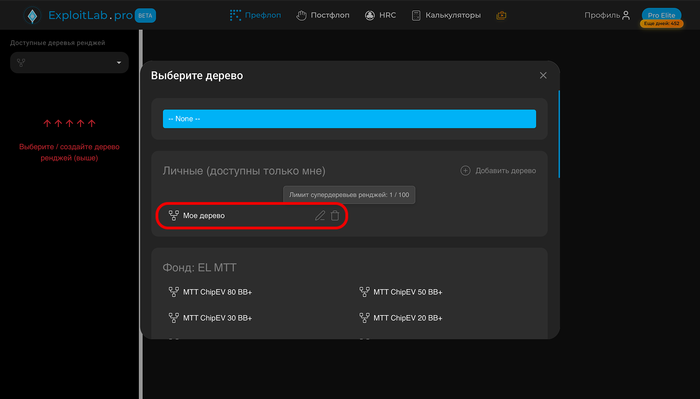Click tree icon next to MTT ChipEV 80 BB+
Viewport: 700px width, 399px height.
(174, 292)
